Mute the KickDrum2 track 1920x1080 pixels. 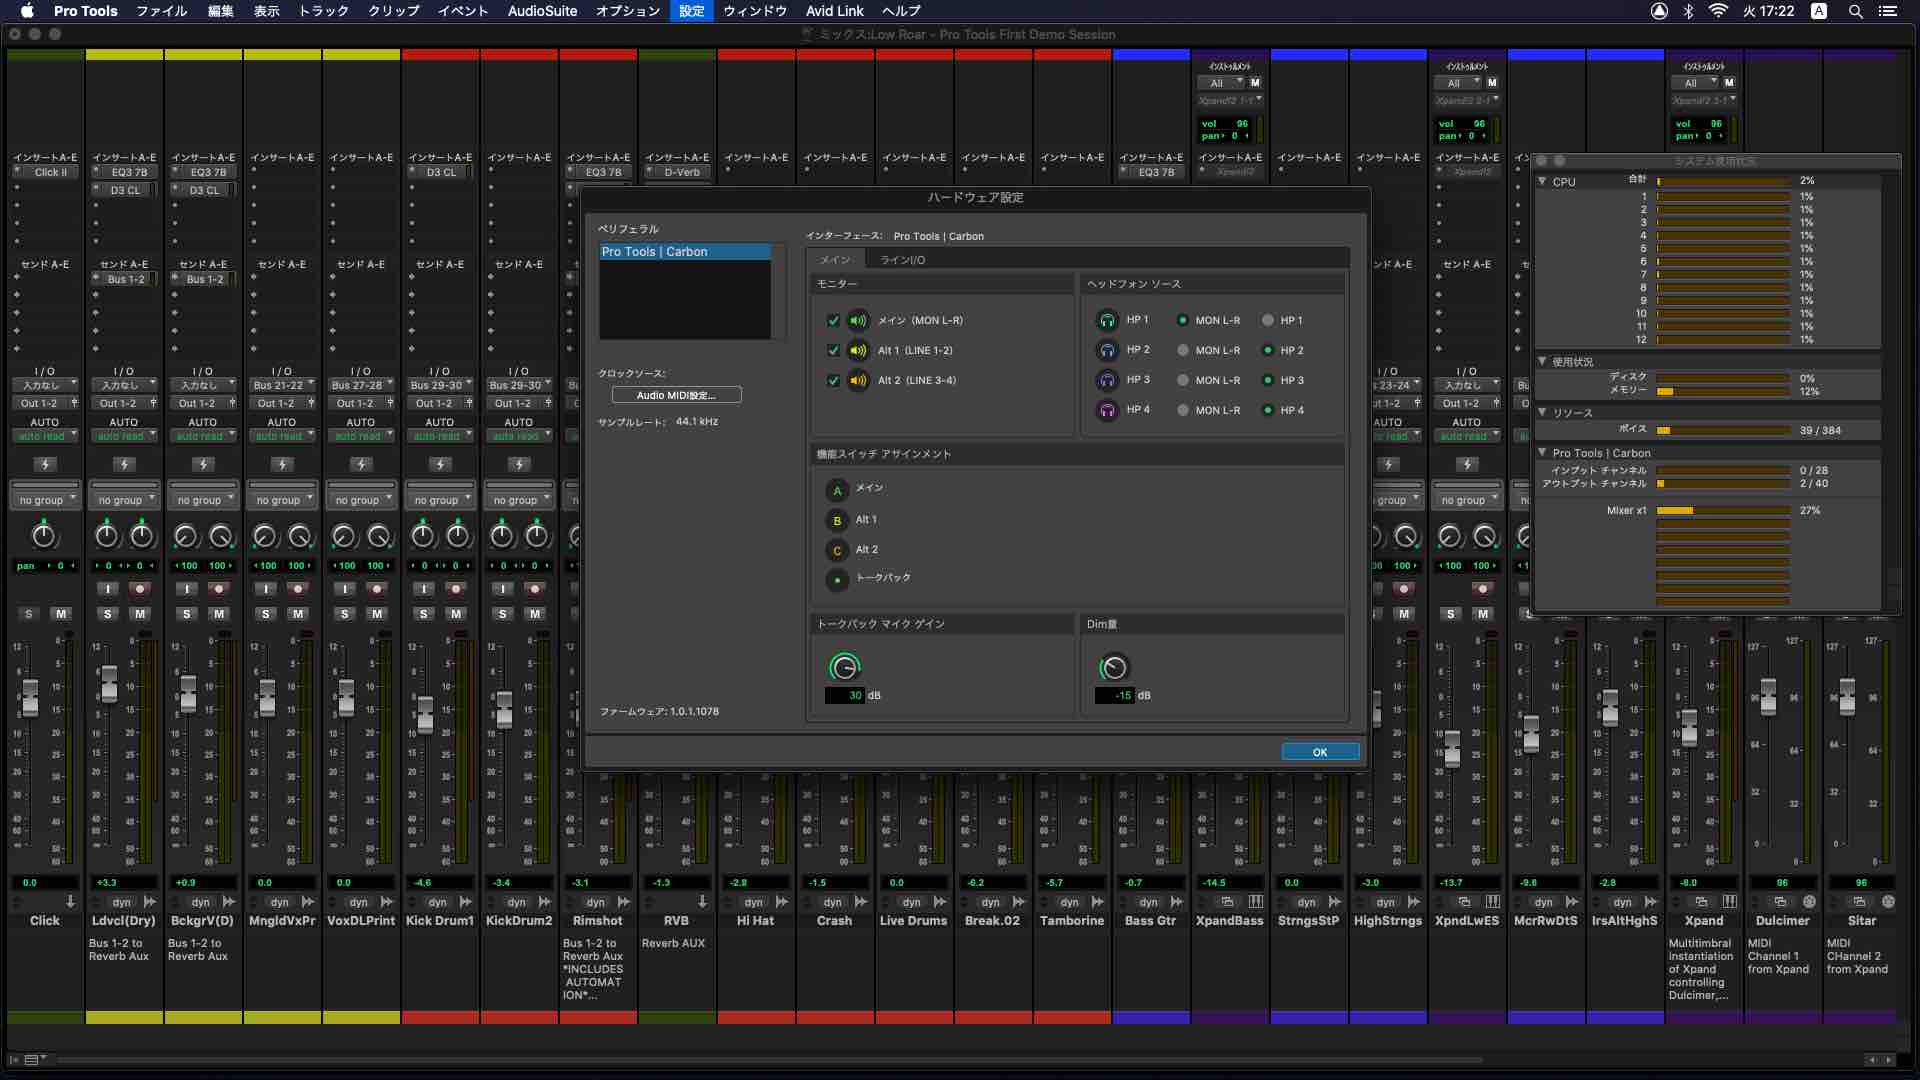(535, 614)
